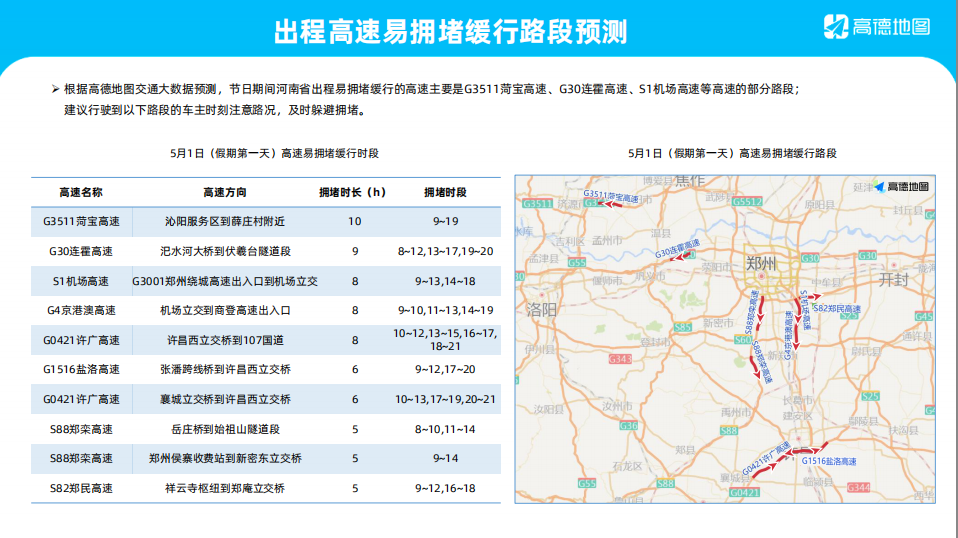The image size is (958, 538).
Task: Click the duration value 10 for G3511
Action: click(x=354, y=222)
